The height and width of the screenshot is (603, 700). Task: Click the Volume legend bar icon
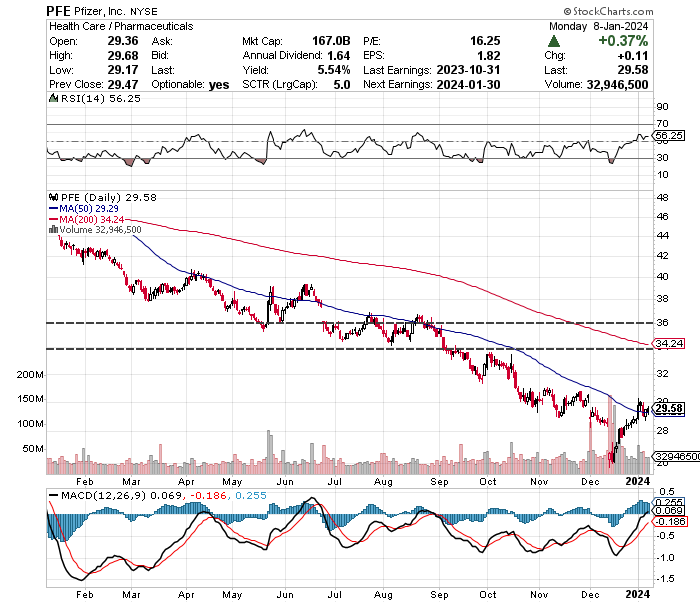click(x=52, y=229)
